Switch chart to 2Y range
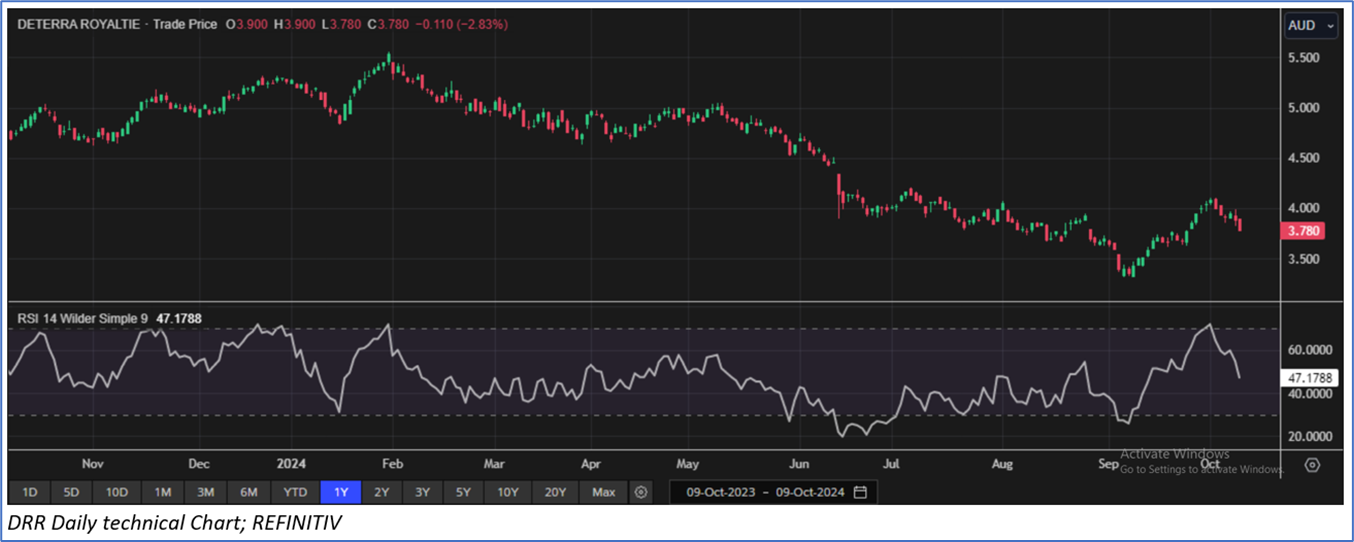This screenshot has width=1354, height=542. pos(382,492)
